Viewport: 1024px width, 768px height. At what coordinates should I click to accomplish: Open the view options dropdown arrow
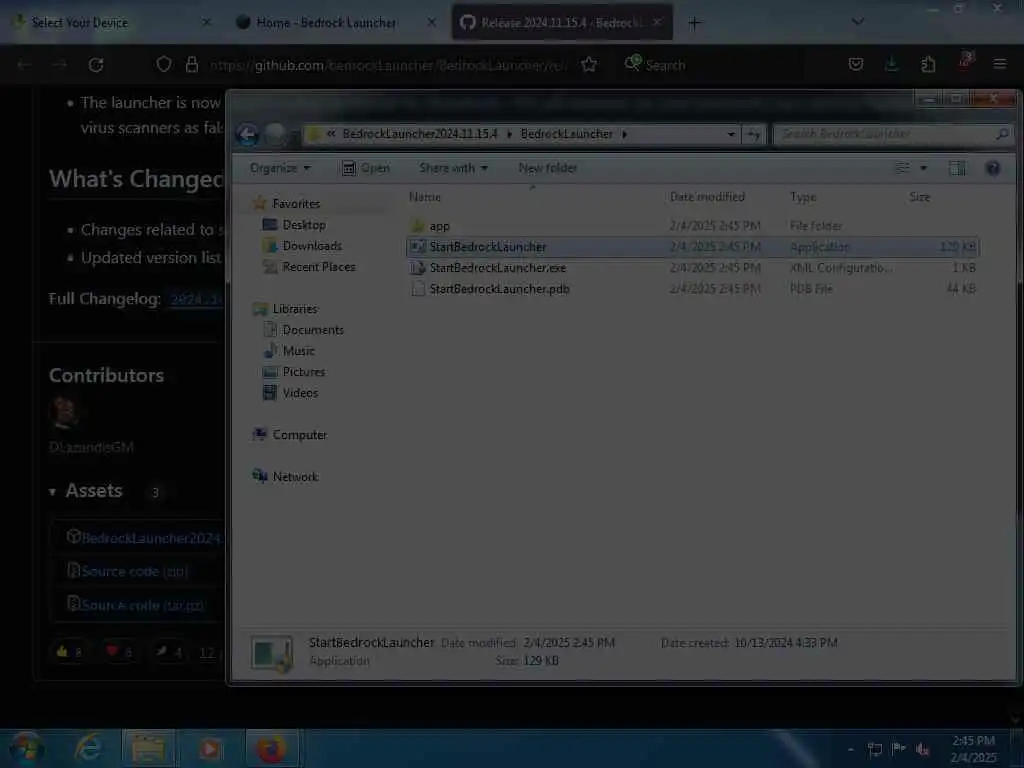(x=923, y=168)
